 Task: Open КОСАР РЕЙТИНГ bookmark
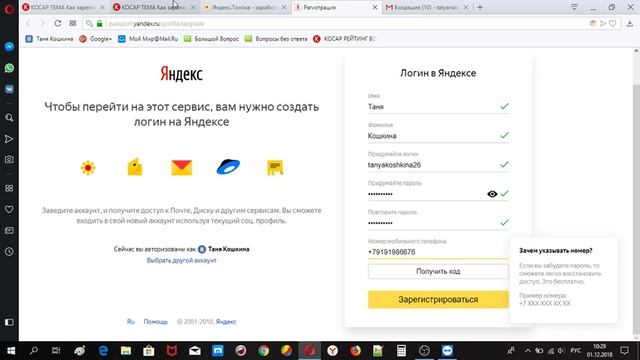344,39
